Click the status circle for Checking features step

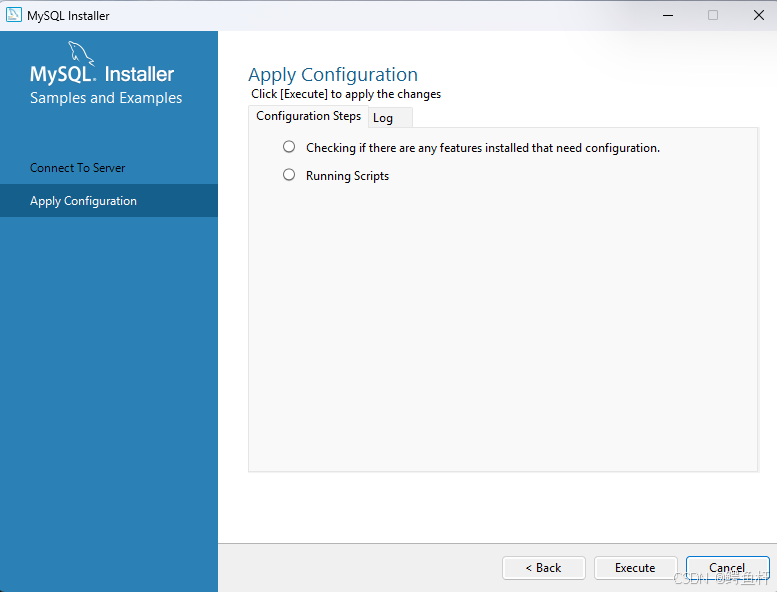click(289, 147)
